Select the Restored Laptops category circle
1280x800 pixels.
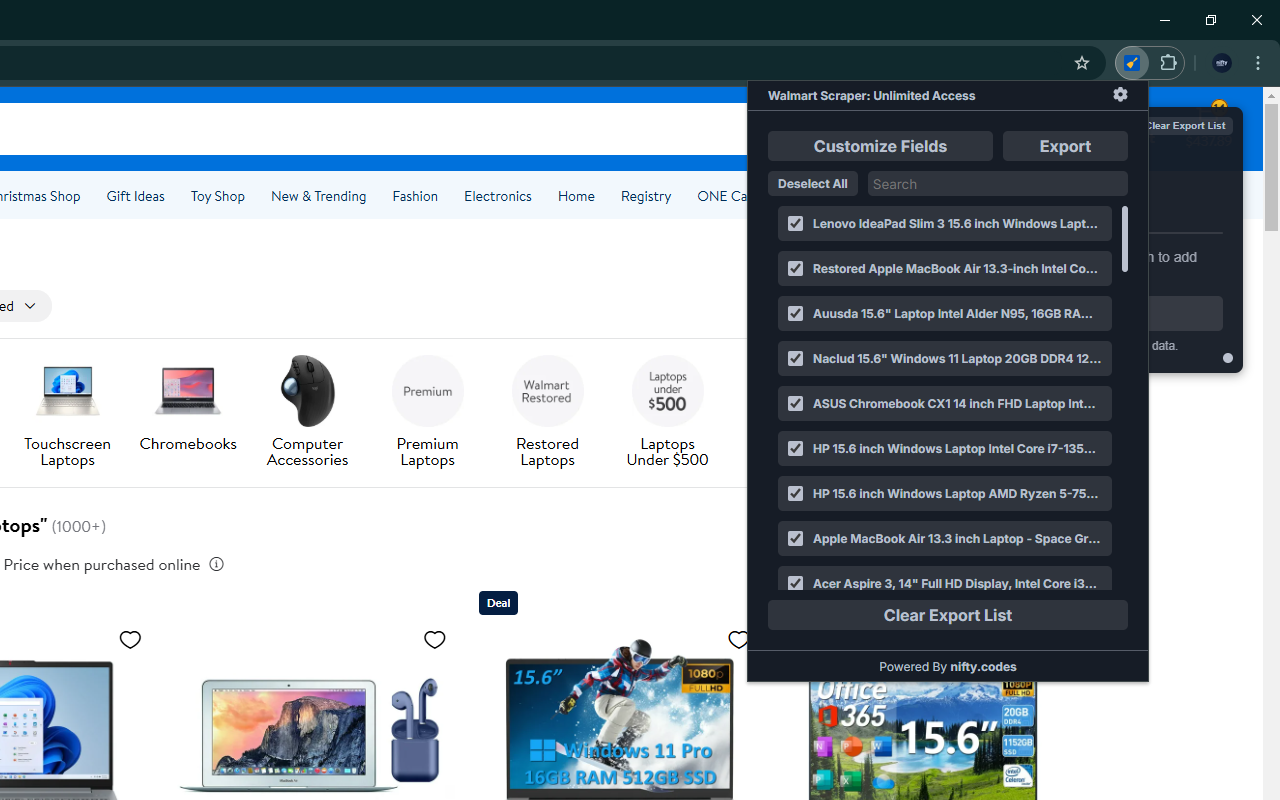click(547, 390)
